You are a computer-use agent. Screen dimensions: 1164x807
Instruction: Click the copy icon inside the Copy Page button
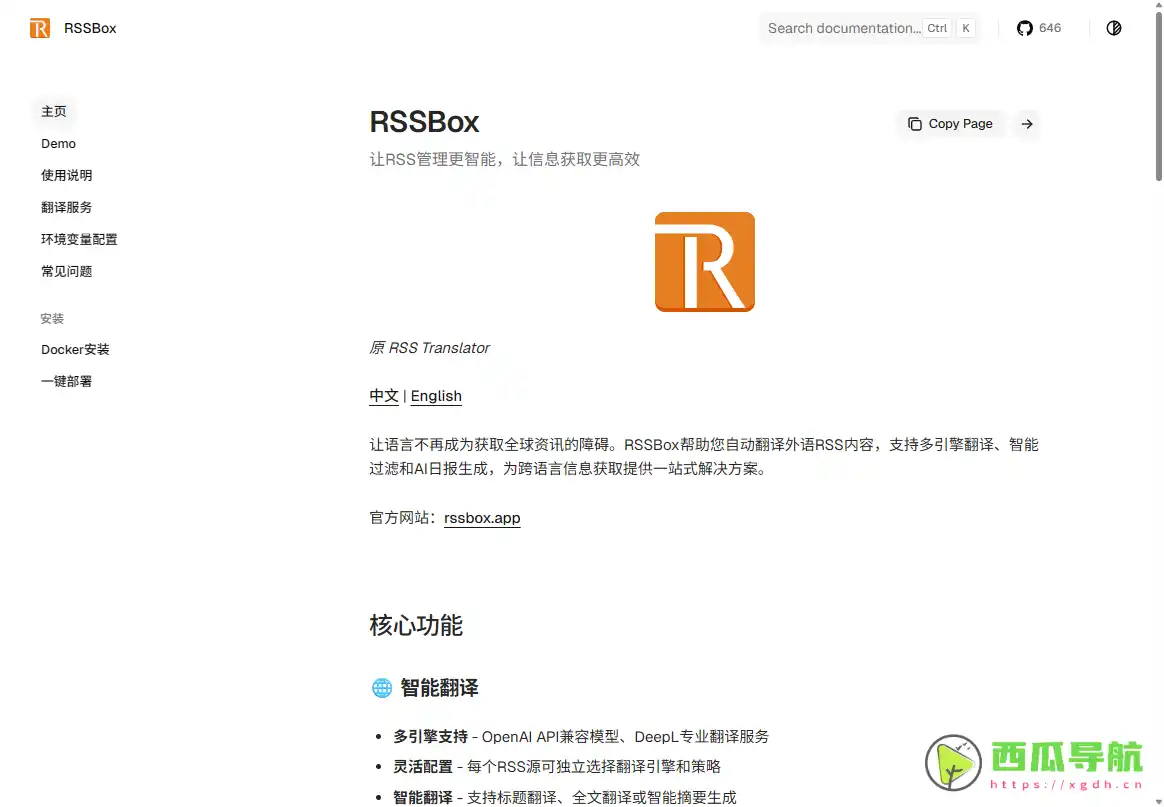pyautogui.click(x=915, y=123)
